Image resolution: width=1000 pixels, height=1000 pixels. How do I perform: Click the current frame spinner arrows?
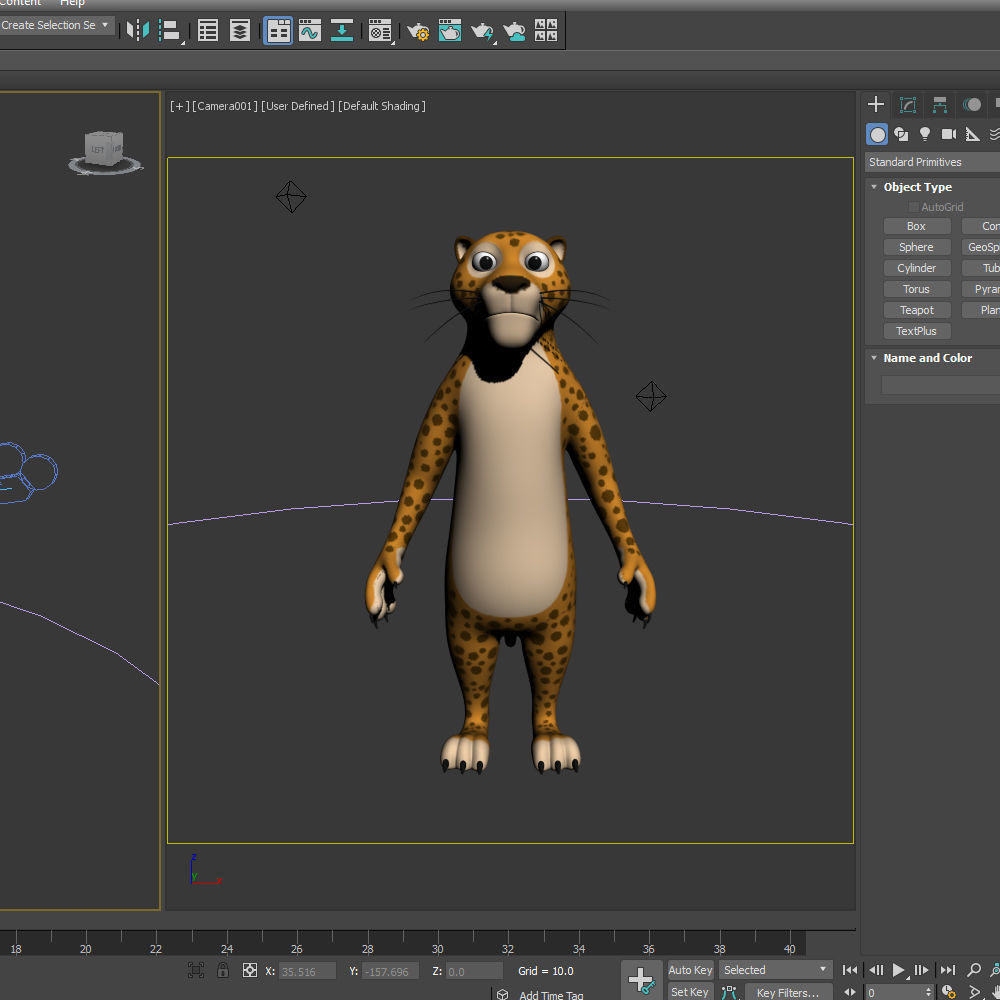coord(929,992)
